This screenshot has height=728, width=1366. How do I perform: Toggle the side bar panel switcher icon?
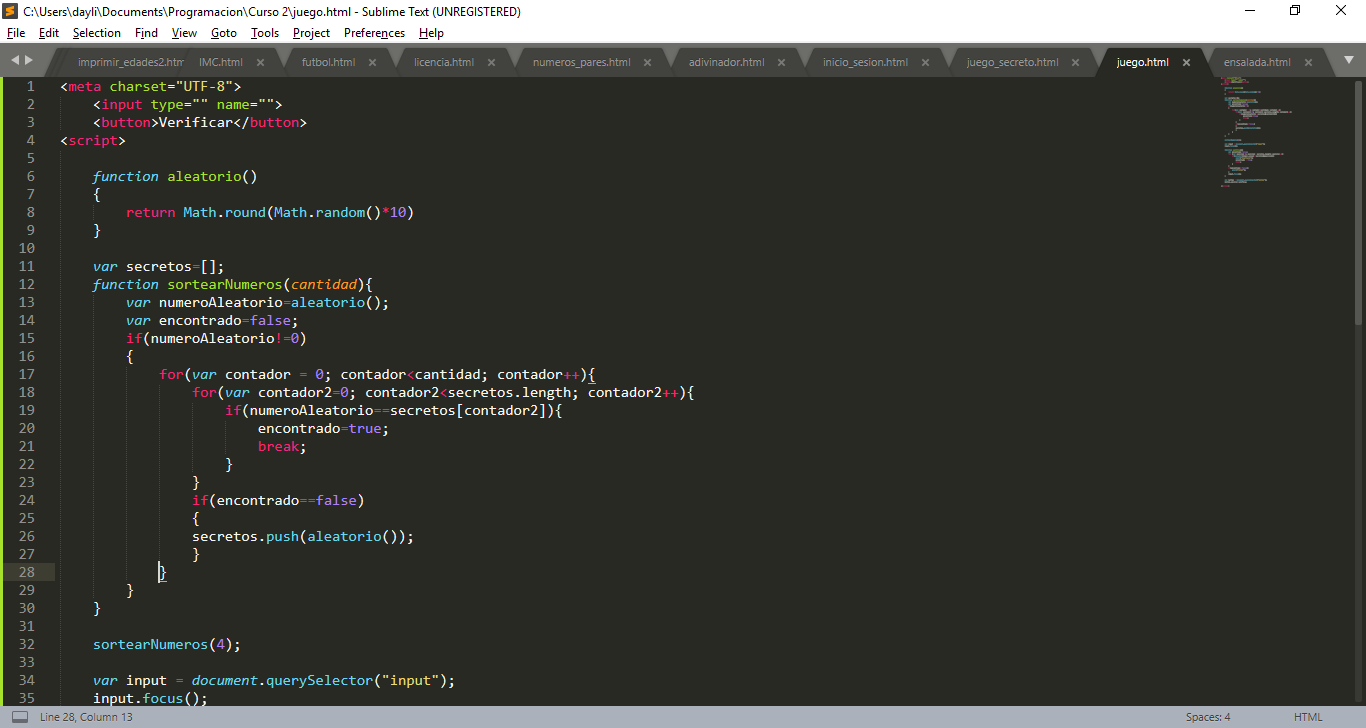tap(19, 717)
